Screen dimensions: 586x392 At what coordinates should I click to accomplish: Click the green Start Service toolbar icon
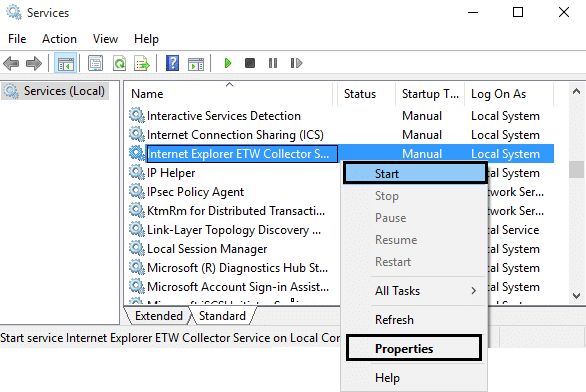pos(228,63)
